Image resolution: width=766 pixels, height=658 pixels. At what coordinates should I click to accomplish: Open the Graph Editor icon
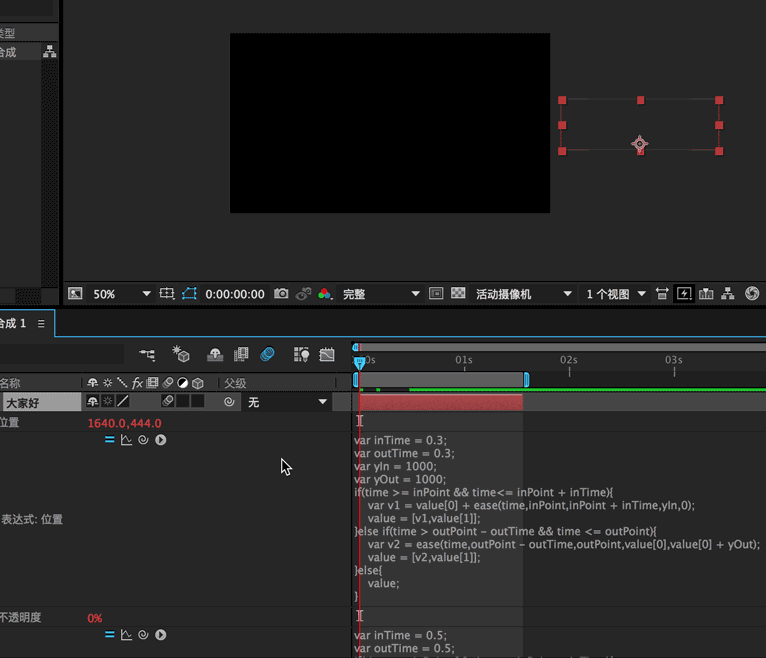(327, 354)
